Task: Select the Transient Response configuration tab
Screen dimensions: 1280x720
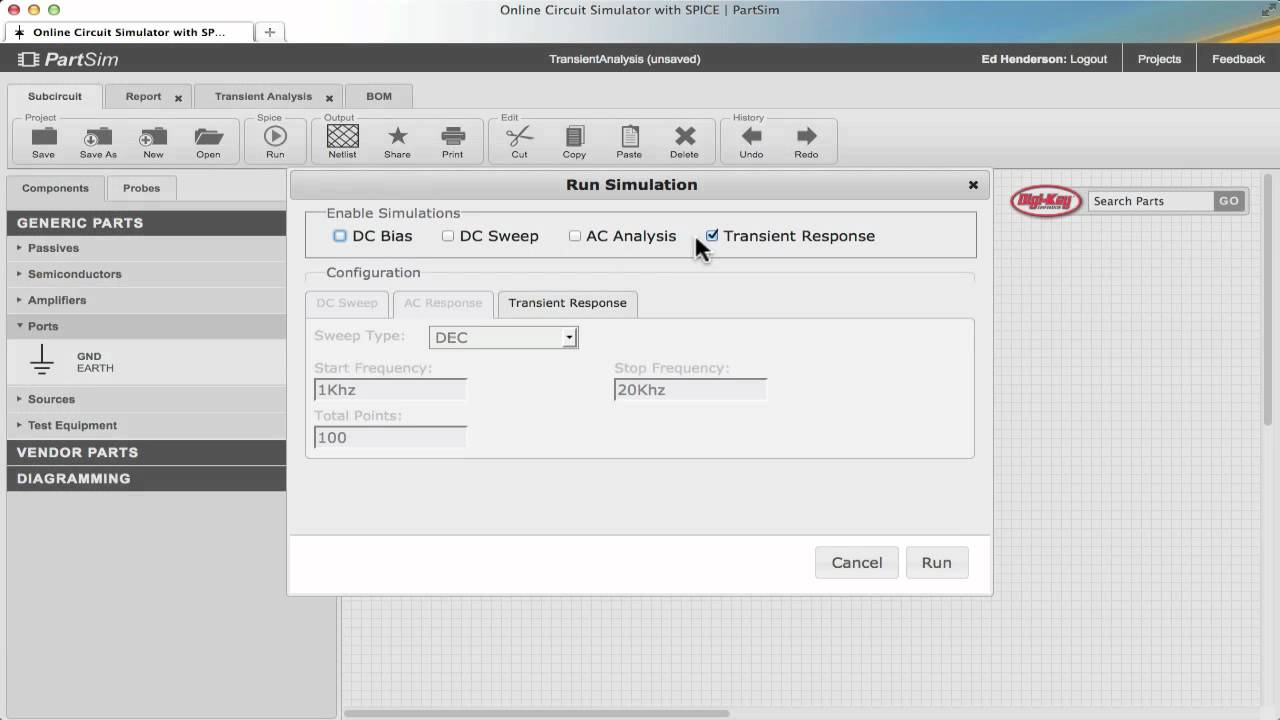Action: coord(567,303)
